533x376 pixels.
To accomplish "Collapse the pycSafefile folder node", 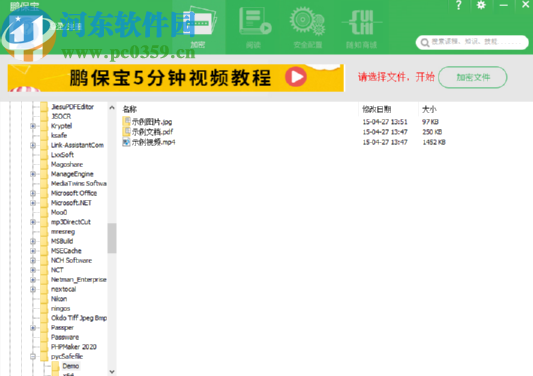I will (33, 357).
